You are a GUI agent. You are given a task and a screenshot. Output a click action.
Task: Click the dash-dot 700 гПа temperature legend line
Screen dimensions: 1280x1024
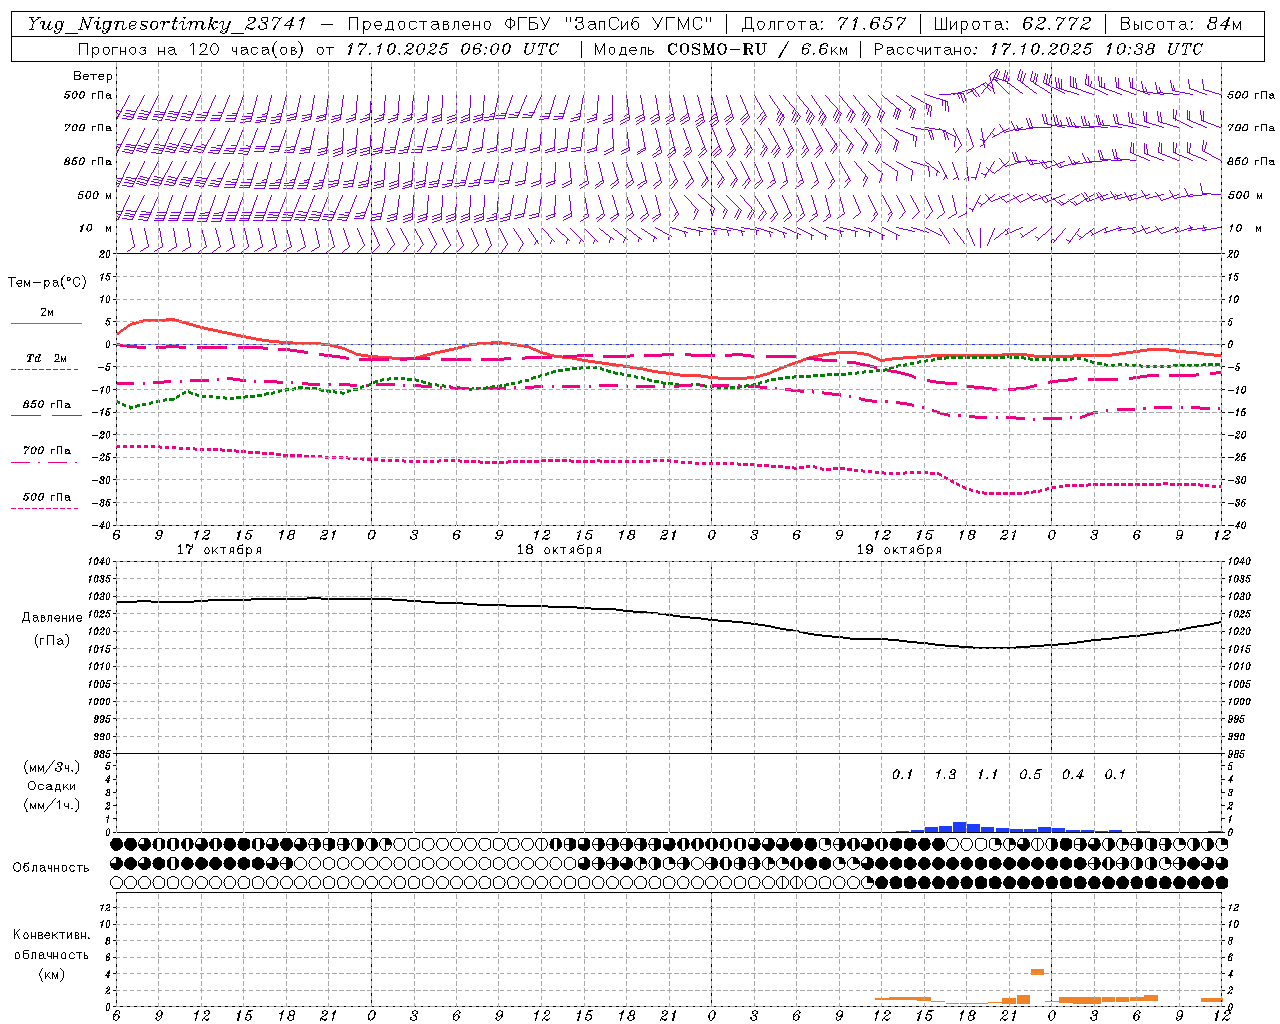click(44, 462)
